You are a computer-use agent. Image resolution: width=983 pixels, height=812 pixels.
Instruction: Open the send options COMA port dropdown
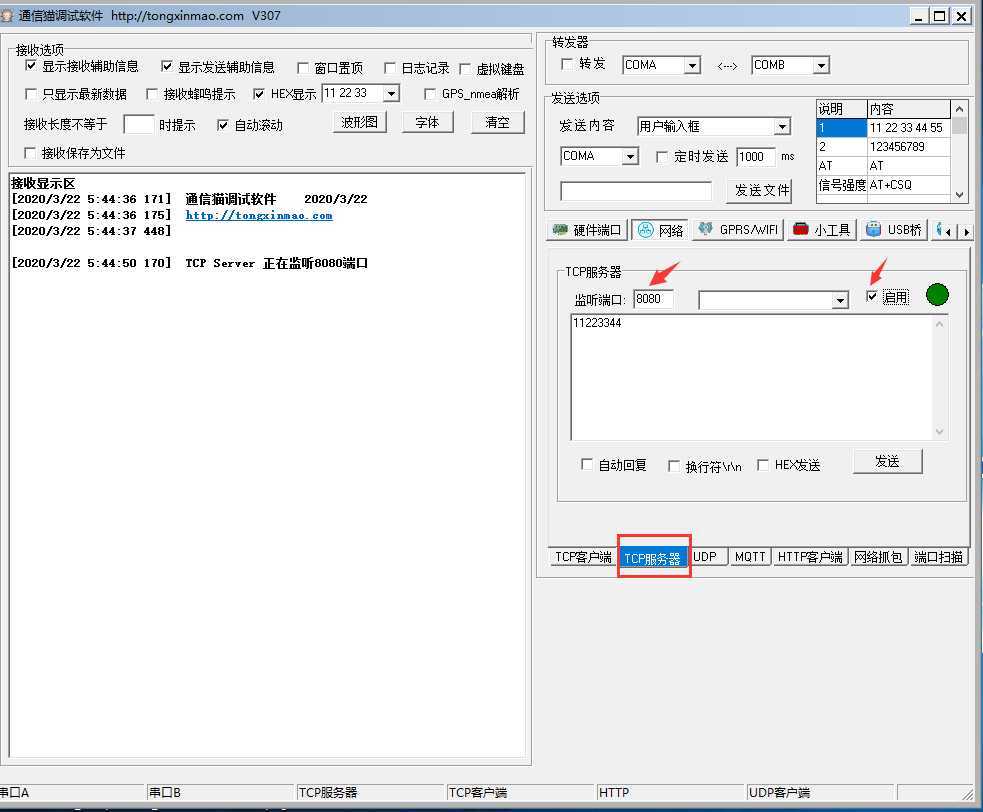coord(630,156)
